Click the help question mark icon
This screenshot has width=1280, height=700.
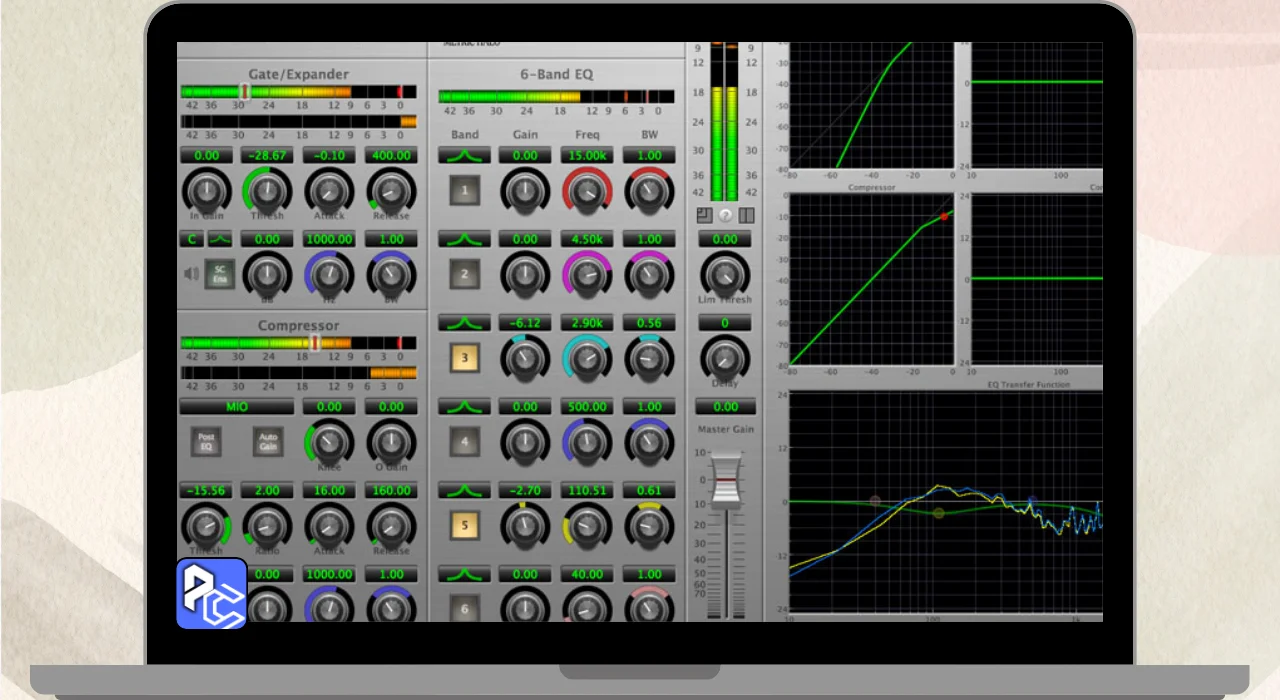click(726, 215)
